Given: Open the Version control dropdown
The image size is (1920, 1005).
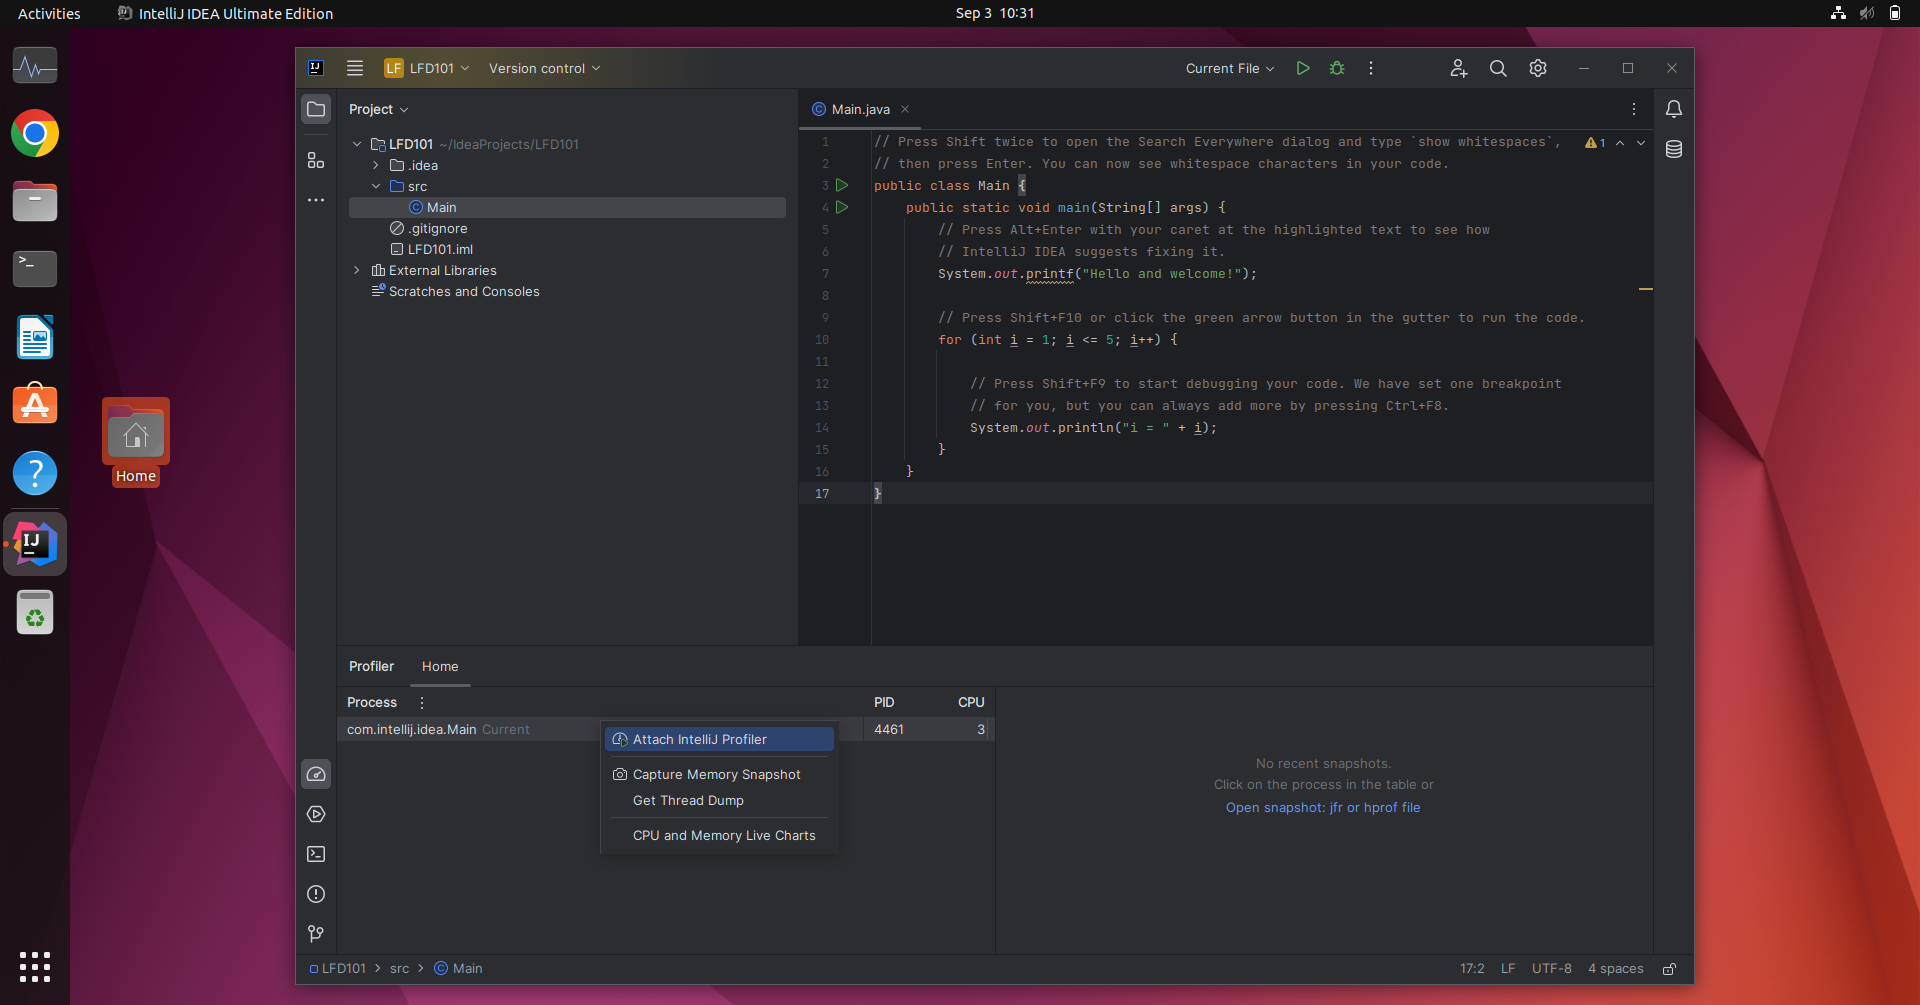Looking at the screenshot, I should pos(545,68).
